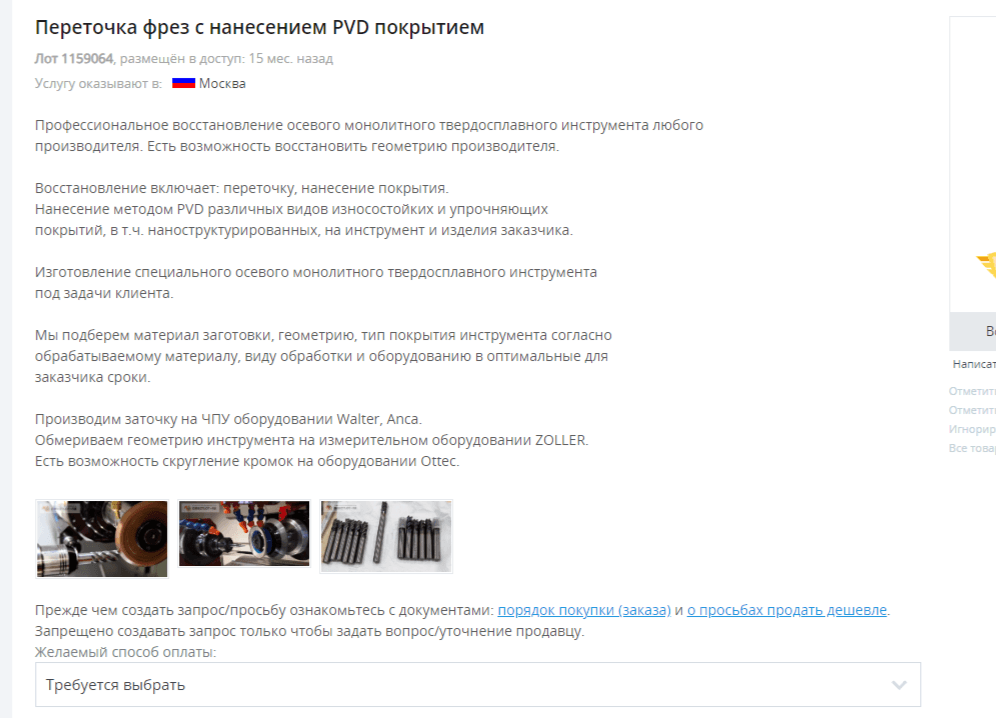
Task: Expand payment options via the chevron arrow
Action: click(x=898, y=685)
